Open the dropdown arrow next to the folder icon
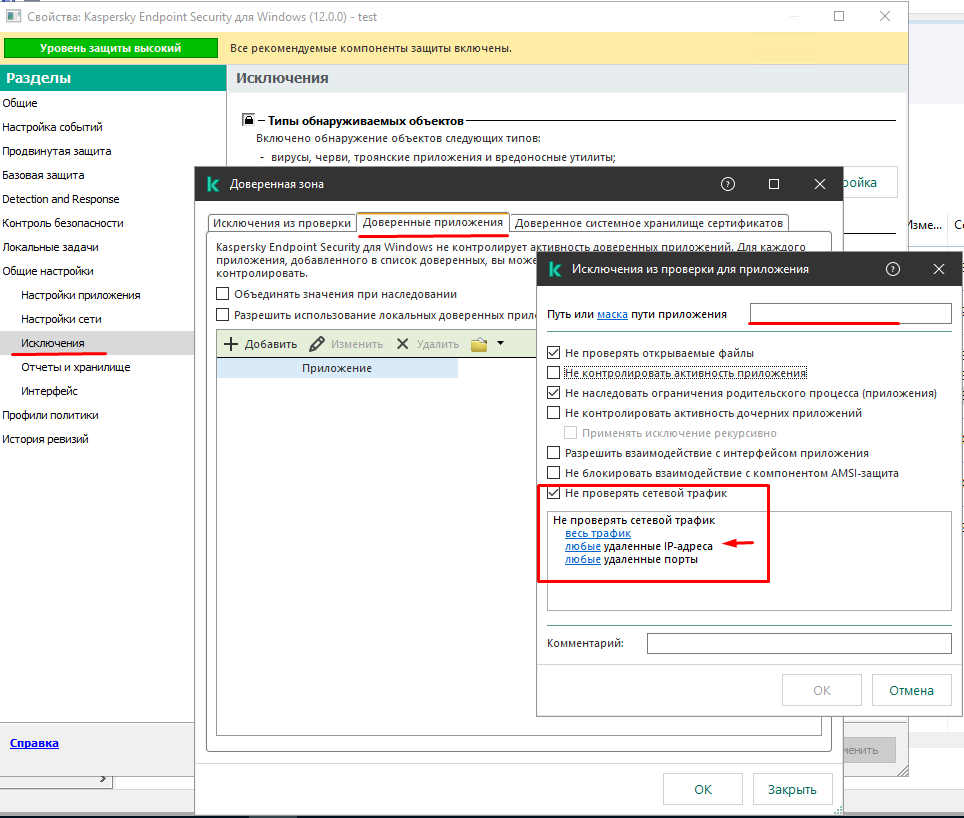 pos(500,344)
